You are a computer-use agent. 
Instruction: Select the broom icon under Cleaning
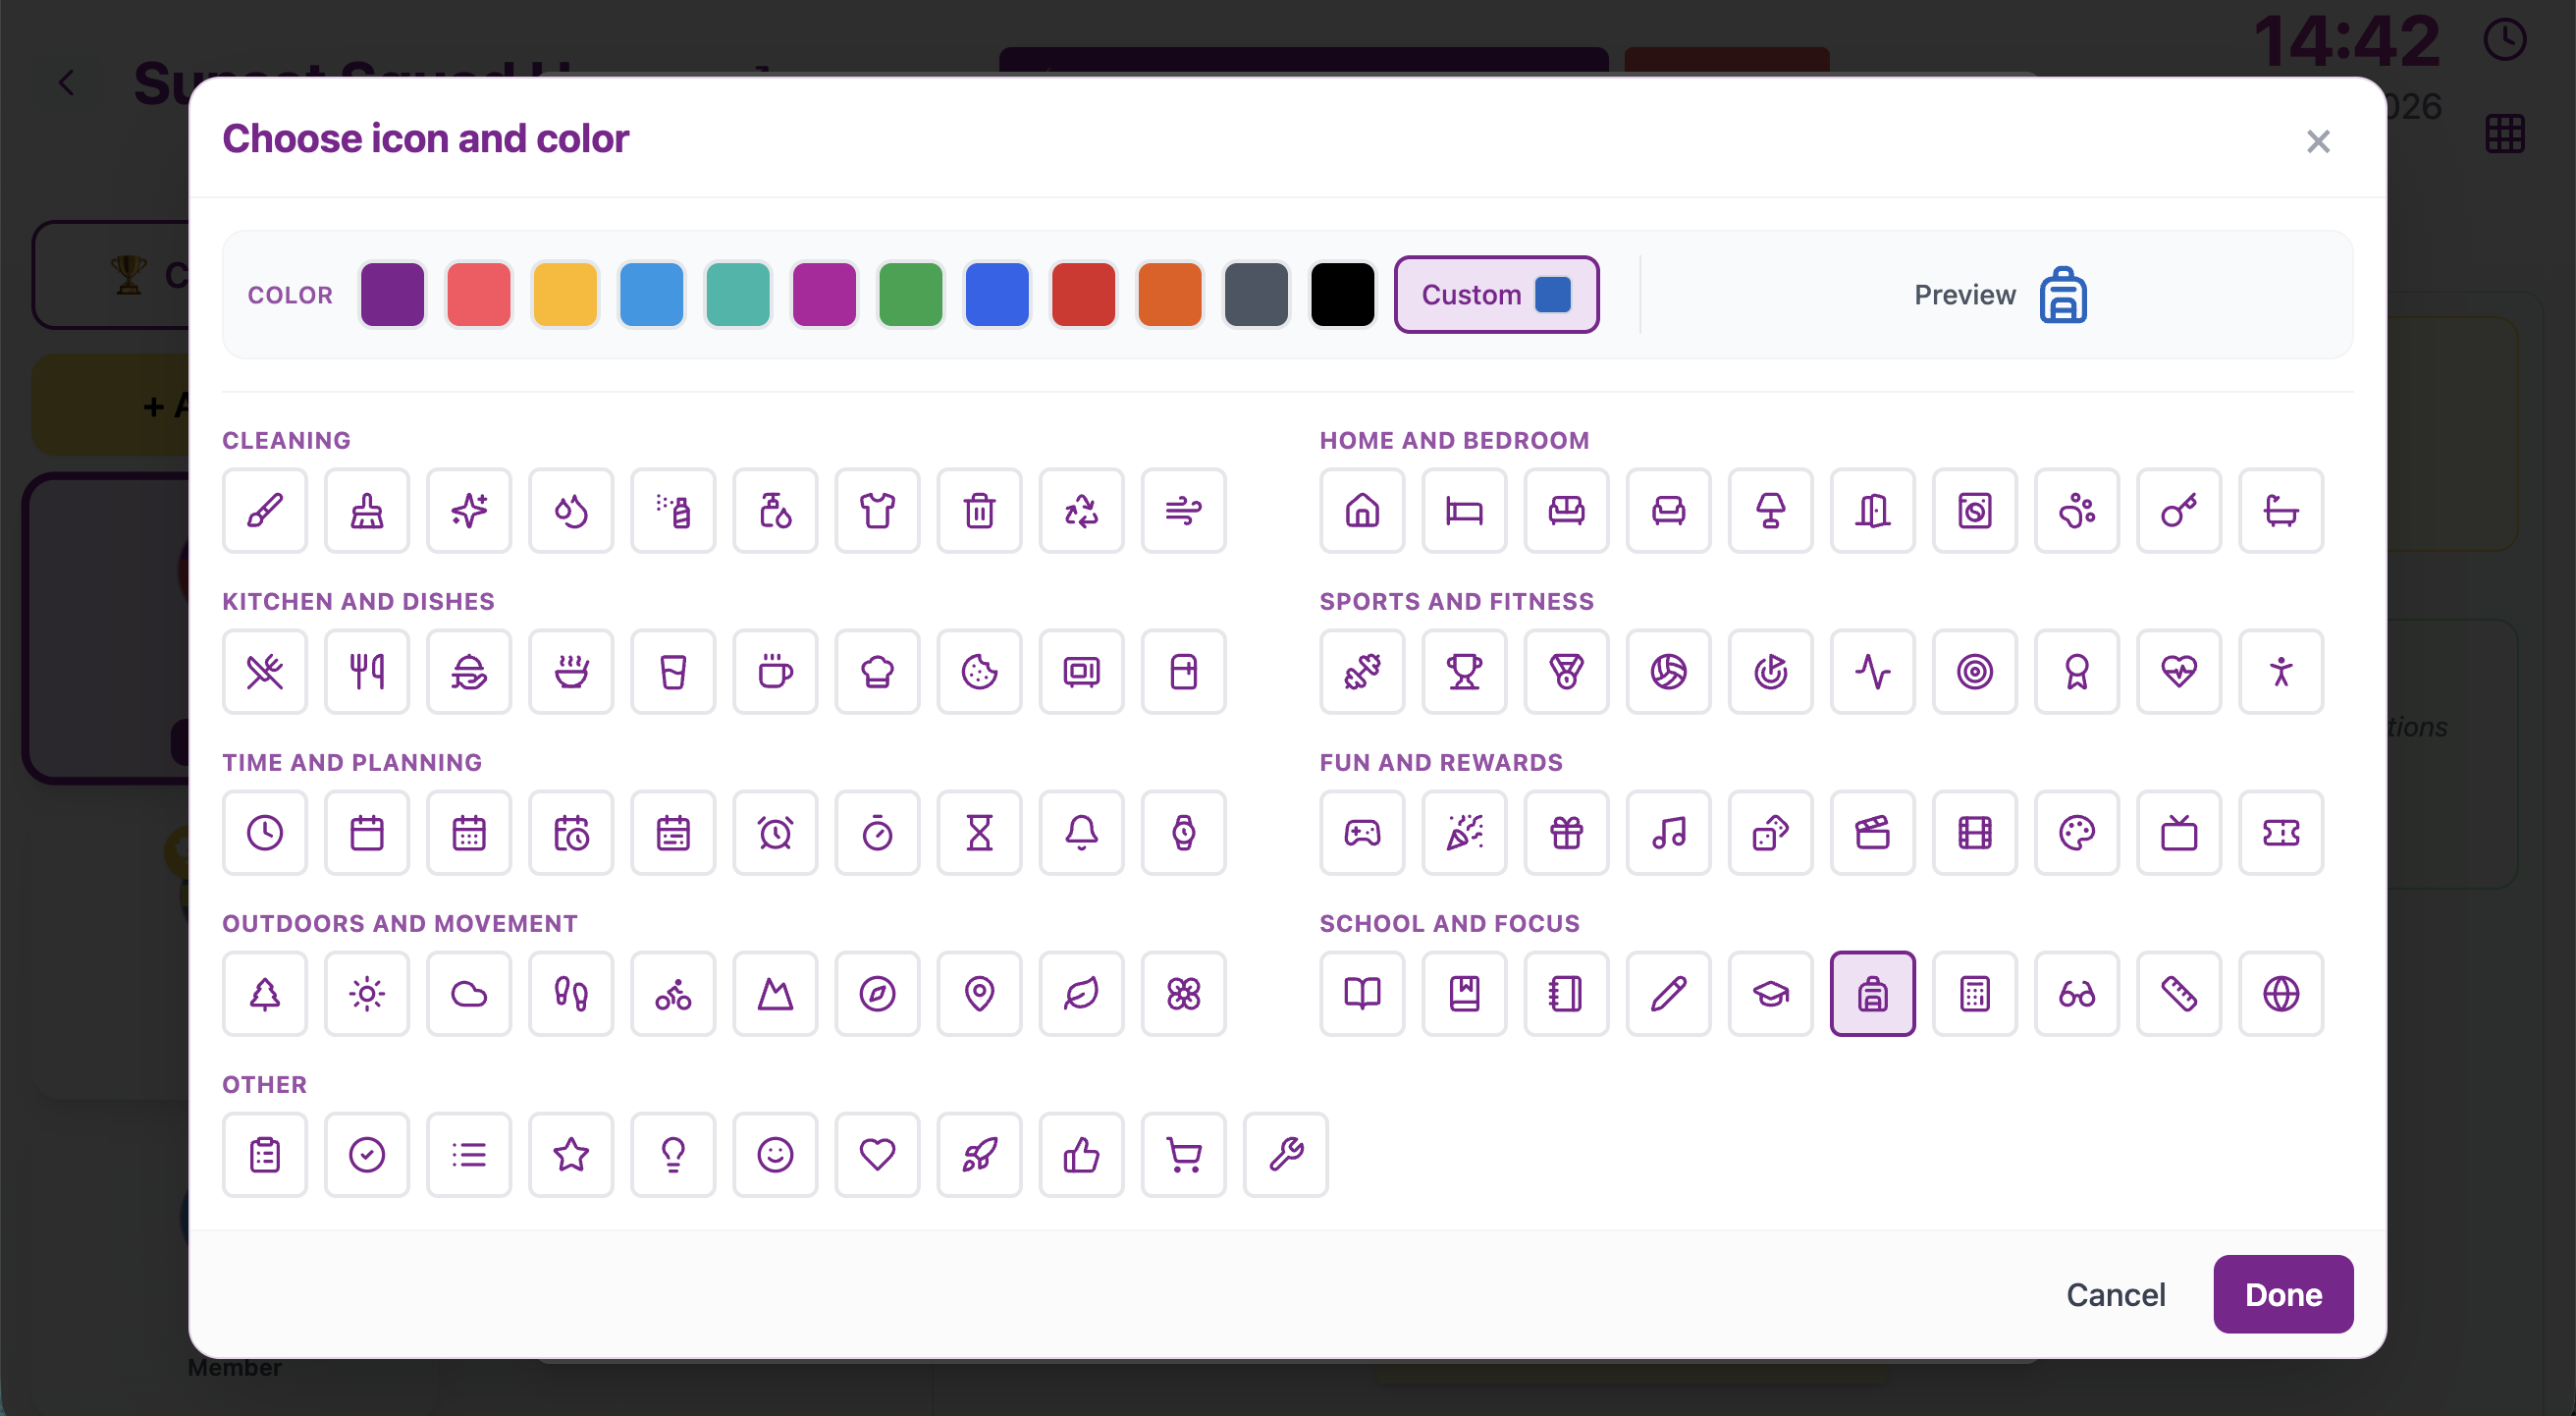point(366,511)
